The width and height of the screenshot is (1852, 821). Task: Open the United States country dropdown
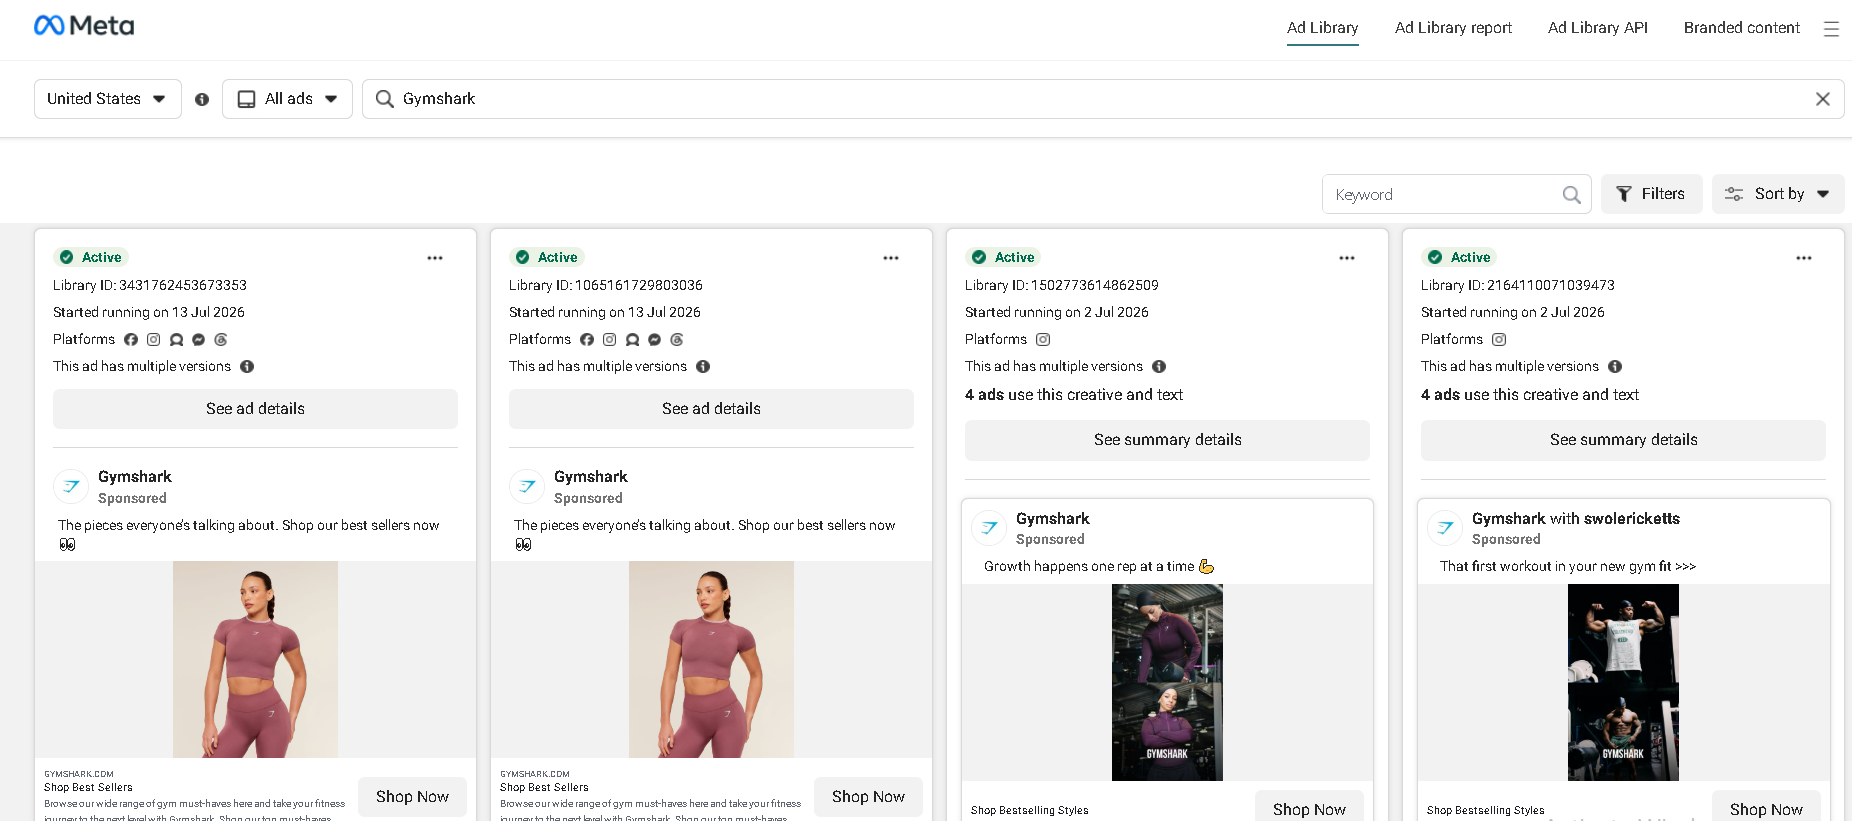(108, 99)
